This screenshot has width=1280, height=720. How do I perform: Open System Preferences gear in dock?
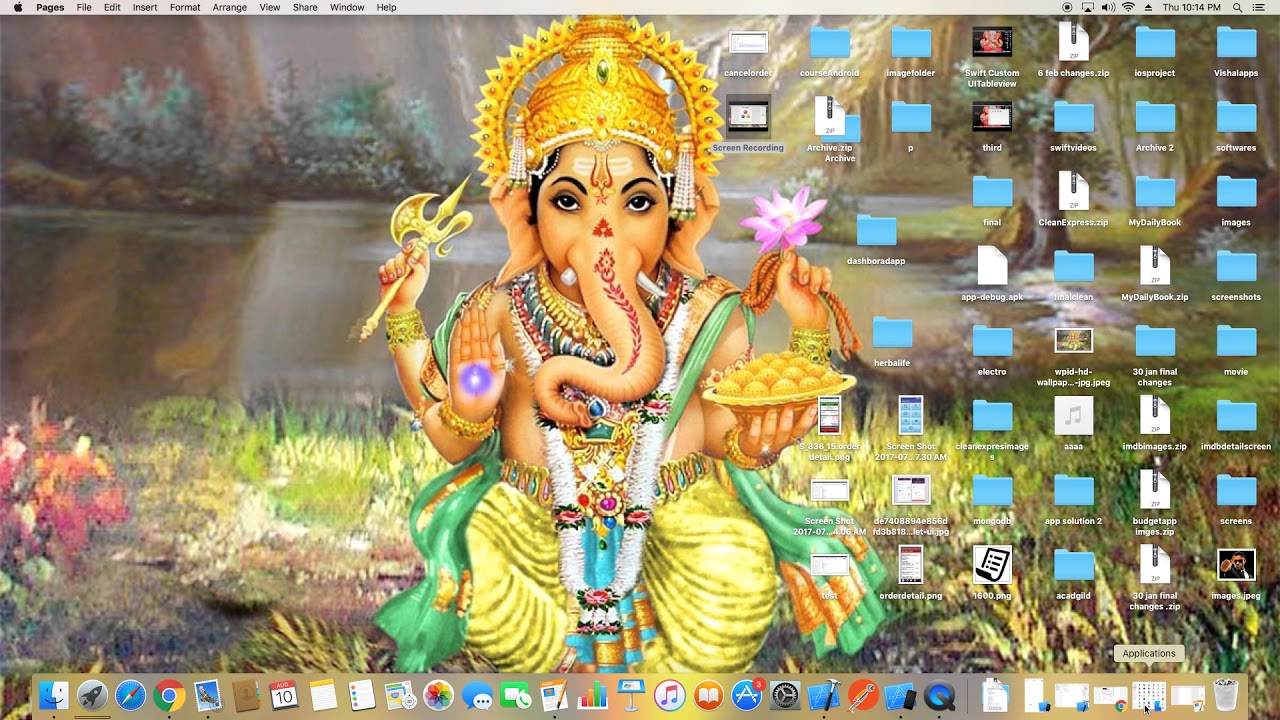tap(785, 695)
